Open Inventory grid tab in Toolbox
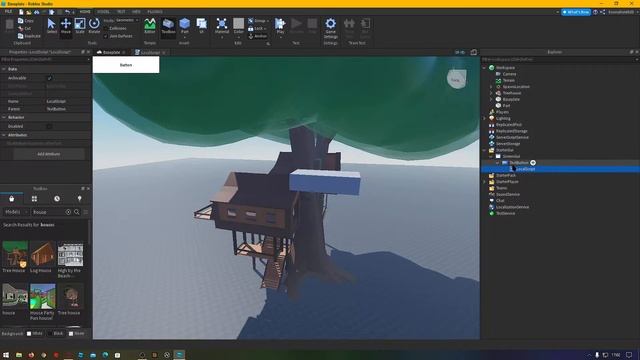The image size is (640, 360). (x=34, y=198)
